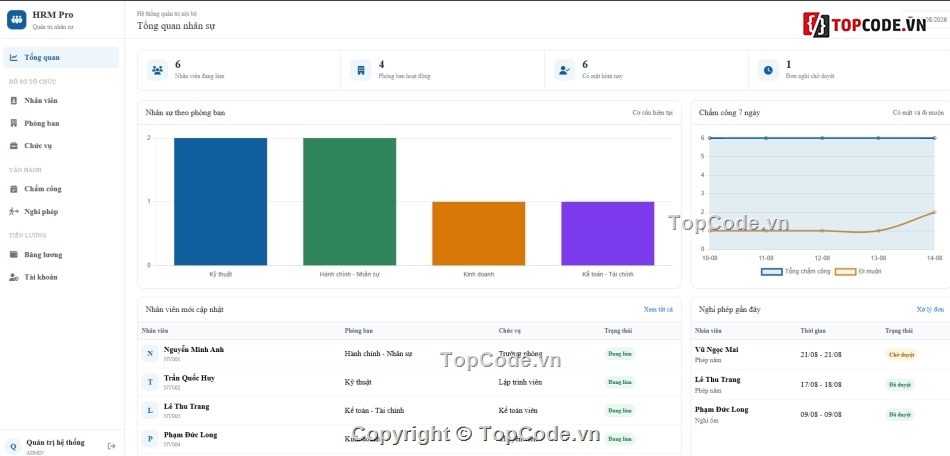Viewport: 950px width, 456px height.
Task: Click Kế toán viên position cell
Action: (518, 411)
